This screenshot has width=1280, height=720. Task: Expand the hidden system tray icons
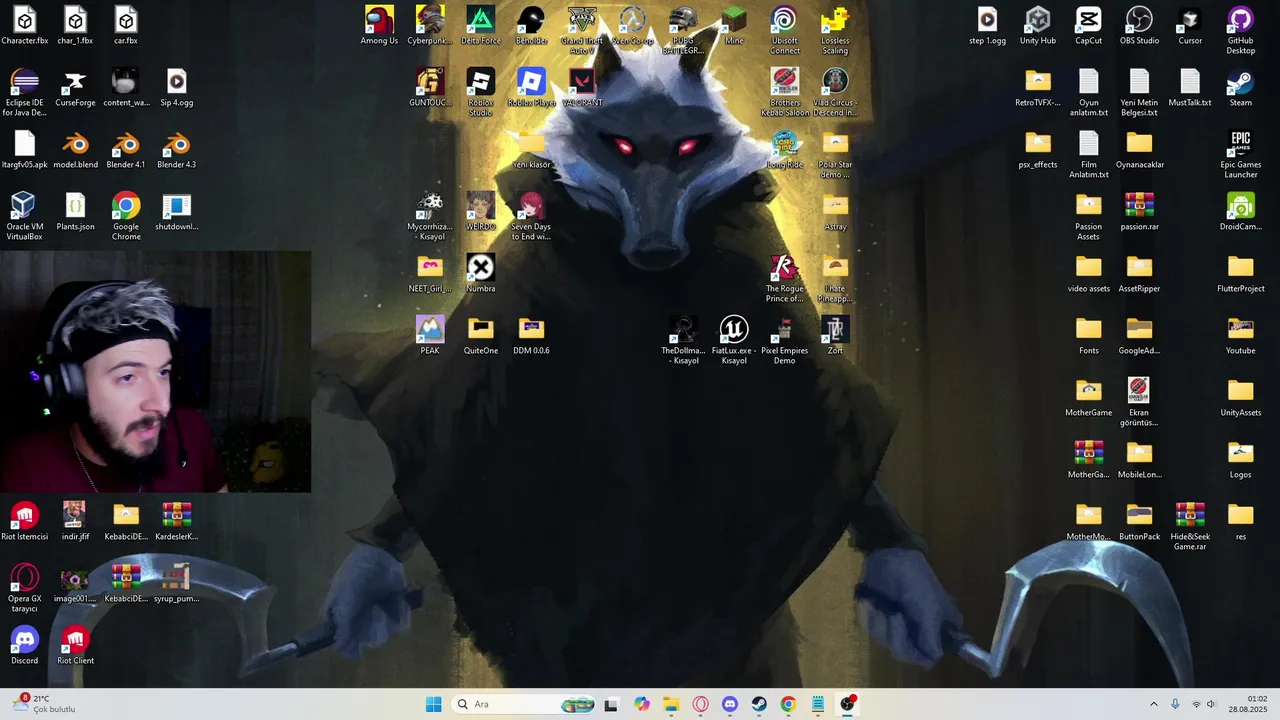[x=1153, y=704]
